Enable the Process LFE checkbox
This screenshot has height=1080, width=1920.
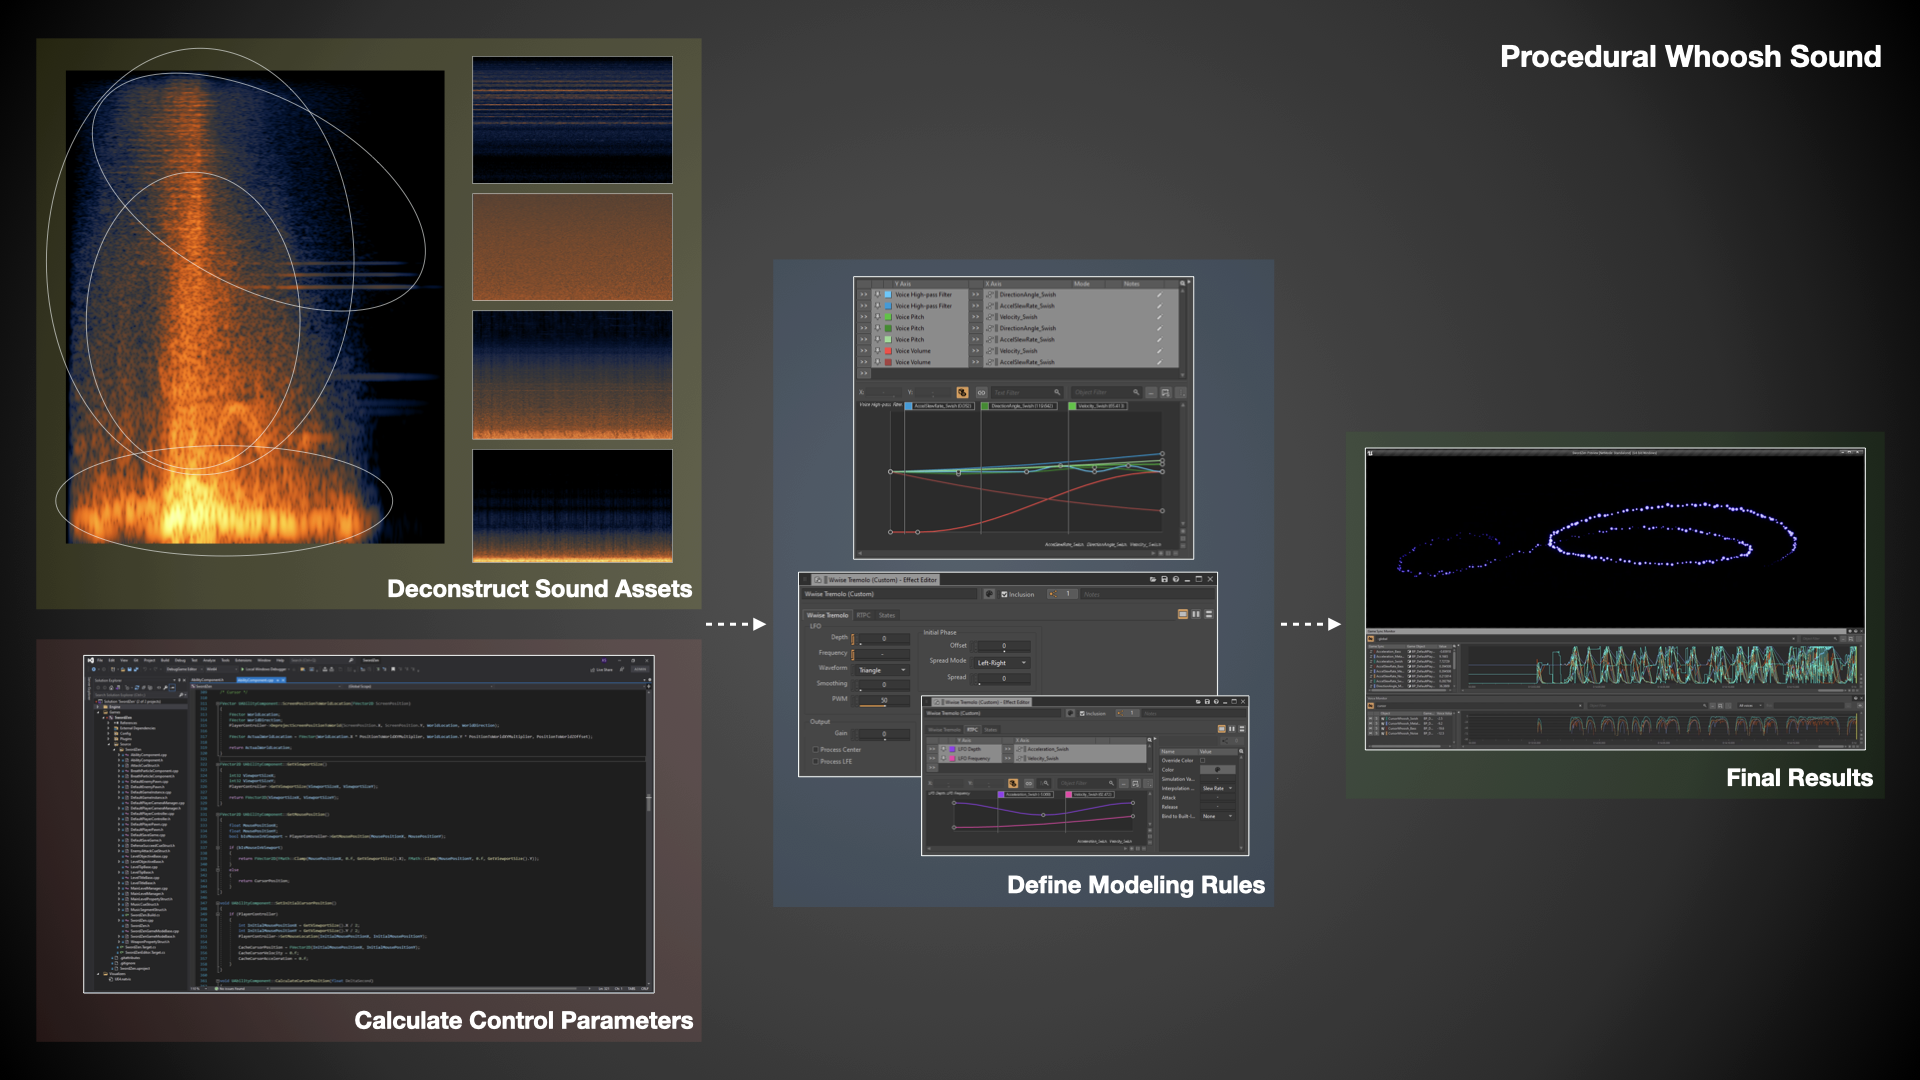click(x=815, y=761)
